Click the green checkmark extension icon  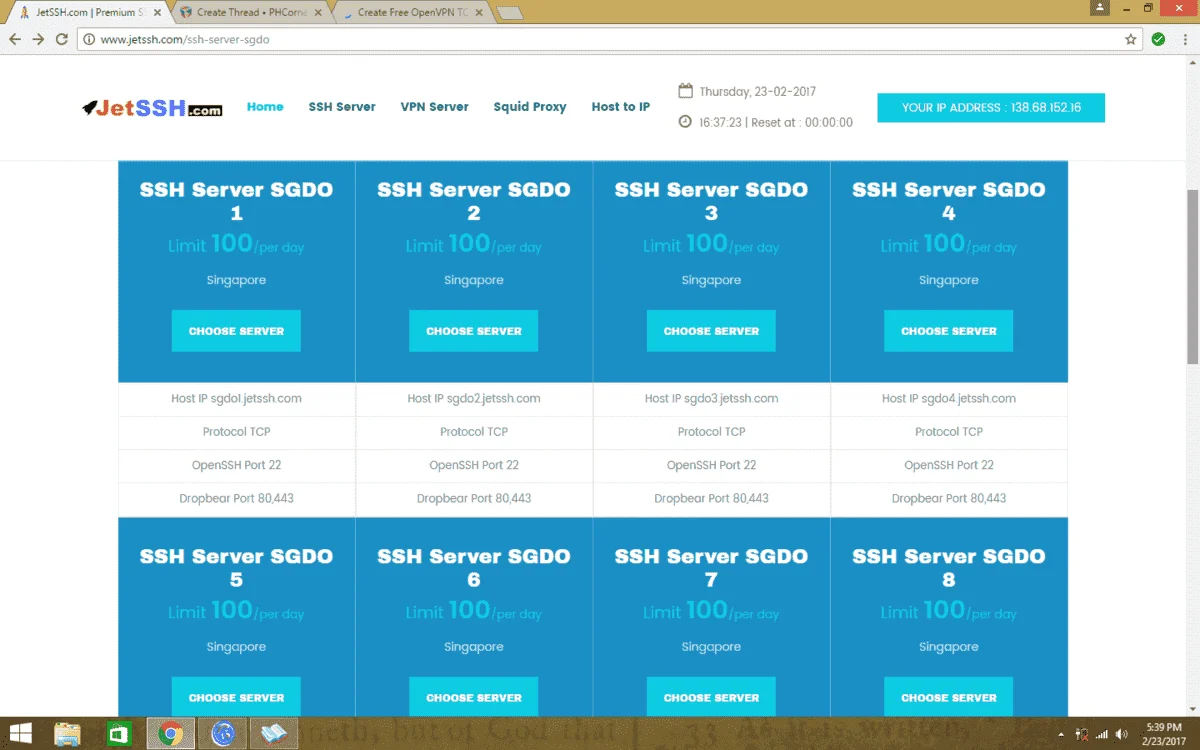coord(1158,39)
